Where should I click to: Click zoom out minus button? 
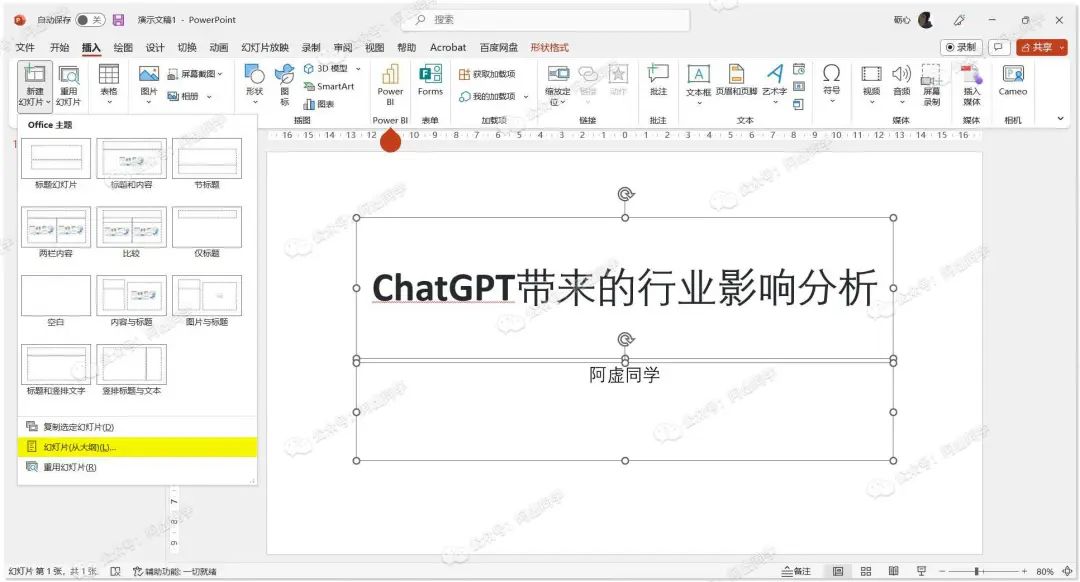click(942, 571)
